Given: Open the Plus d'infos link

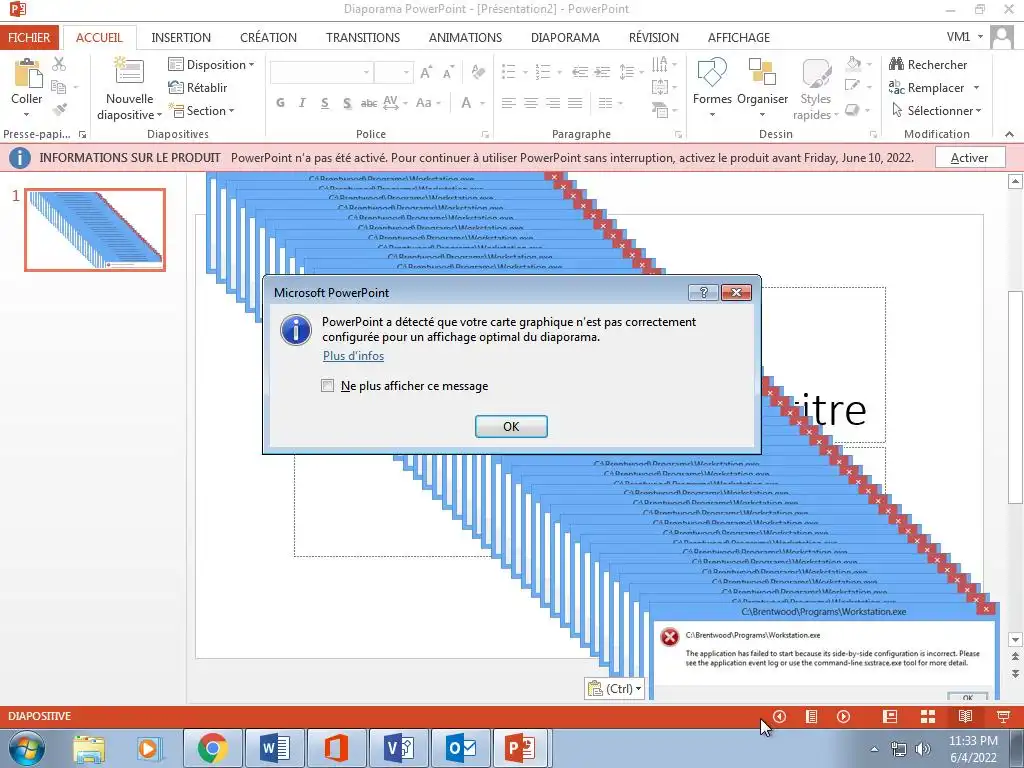Looking at the screenshot, I should point(353,356).
